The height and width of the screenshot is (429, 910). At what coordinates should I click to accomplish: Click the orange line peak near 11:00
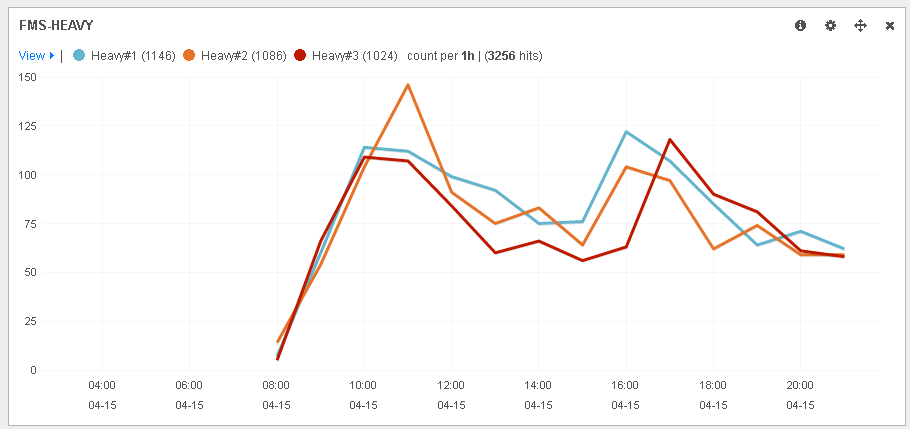pyautogui.click(x=407, y=85)
